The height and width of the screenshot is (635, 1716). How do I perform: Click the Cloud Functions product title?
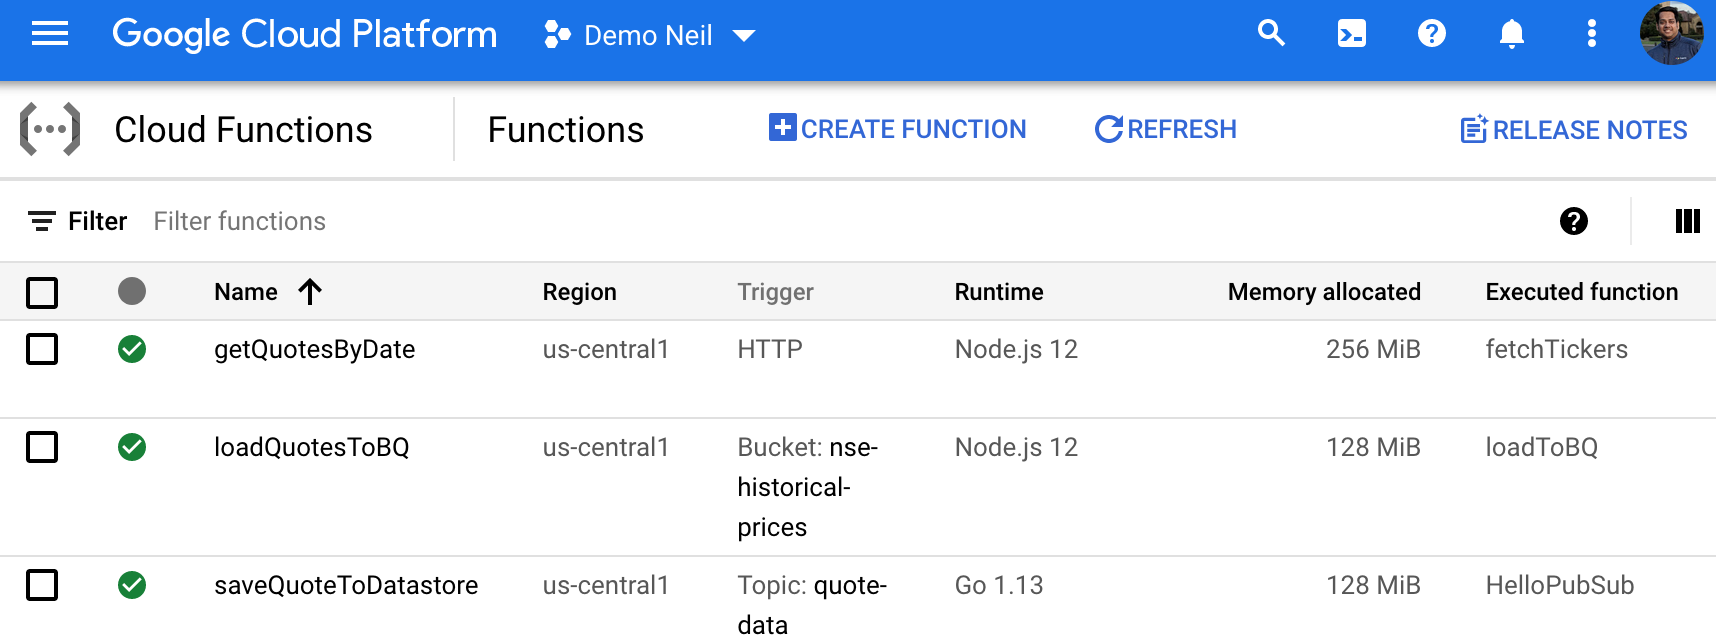[243, 130]
